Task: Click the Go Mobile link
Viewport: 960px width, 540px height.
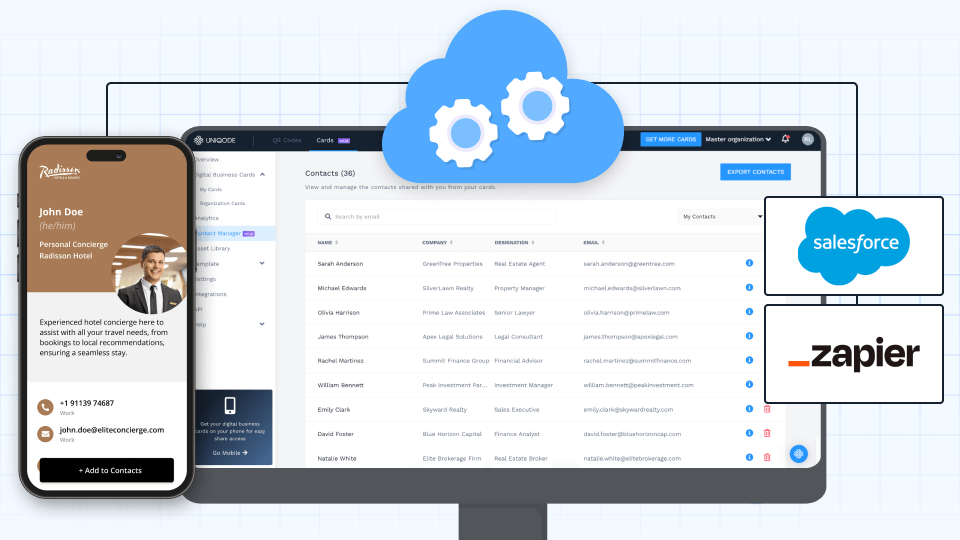Action: [x=230, y=453]
